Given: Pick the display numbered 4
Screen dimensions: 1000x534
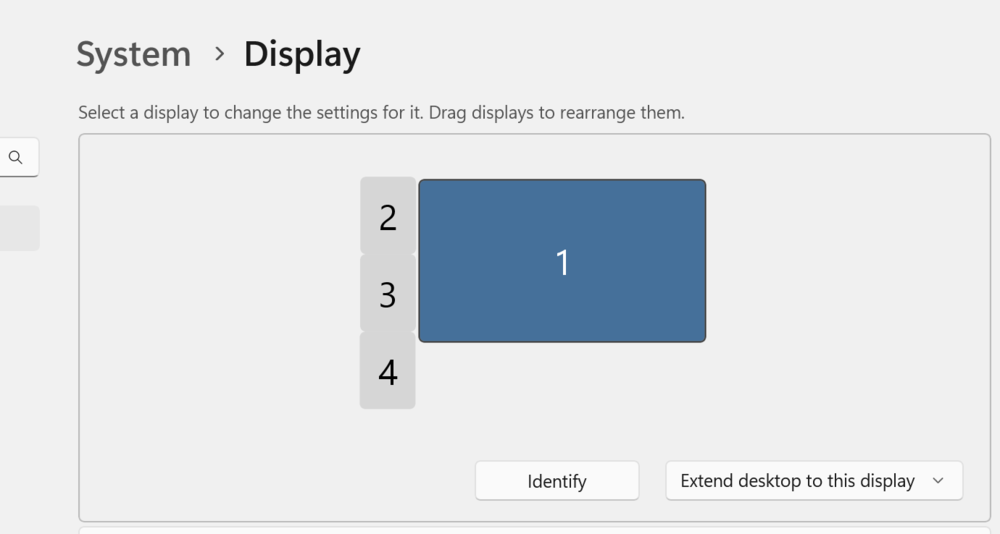Looking at the screenshot, I should click(x=388, y=371).
